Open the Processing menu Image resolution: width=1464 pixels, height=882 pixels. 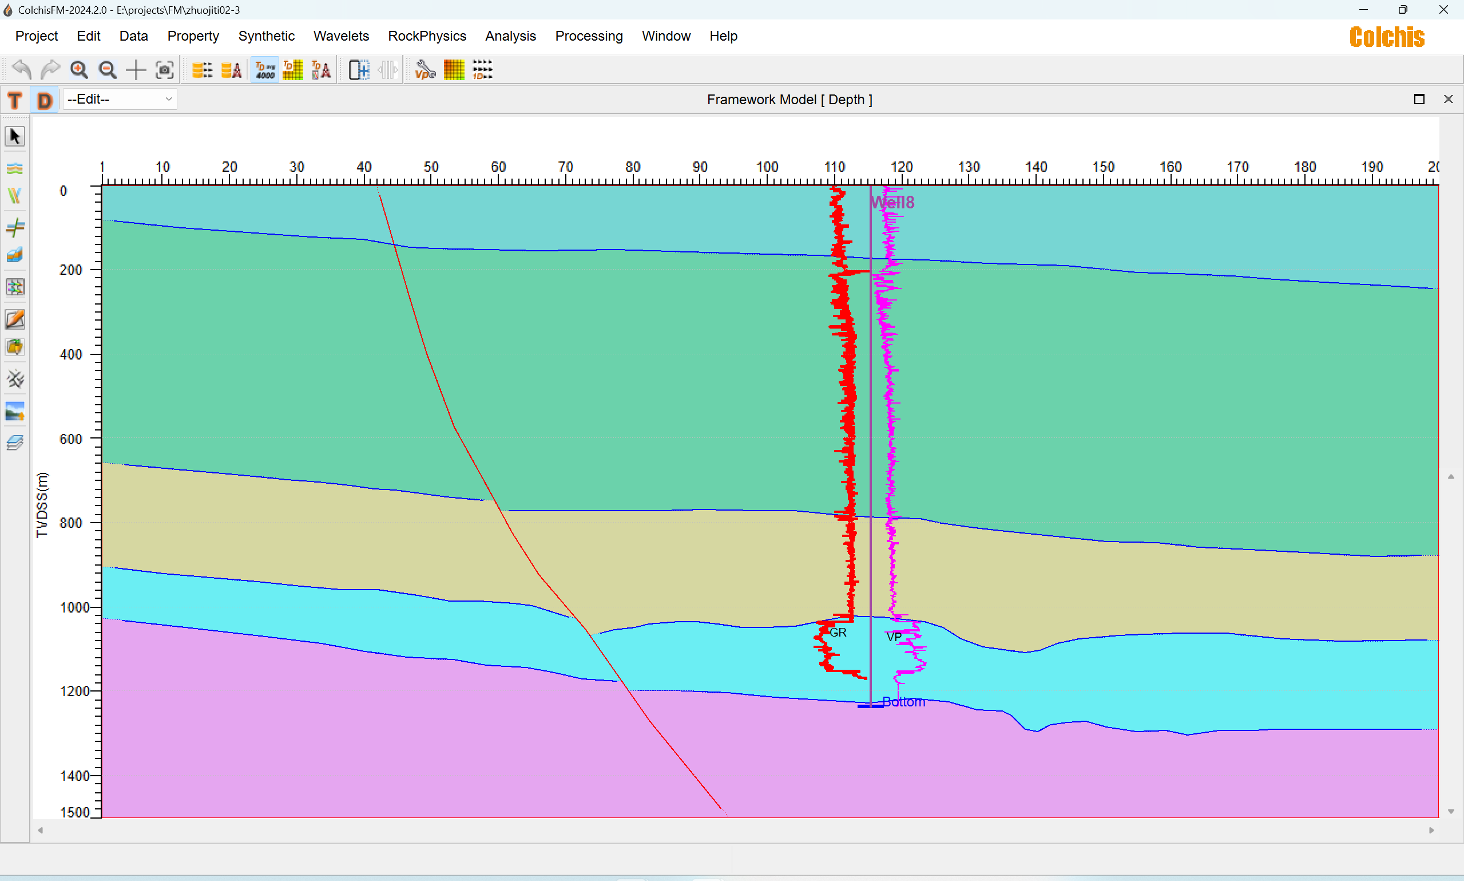pos(589,36)
